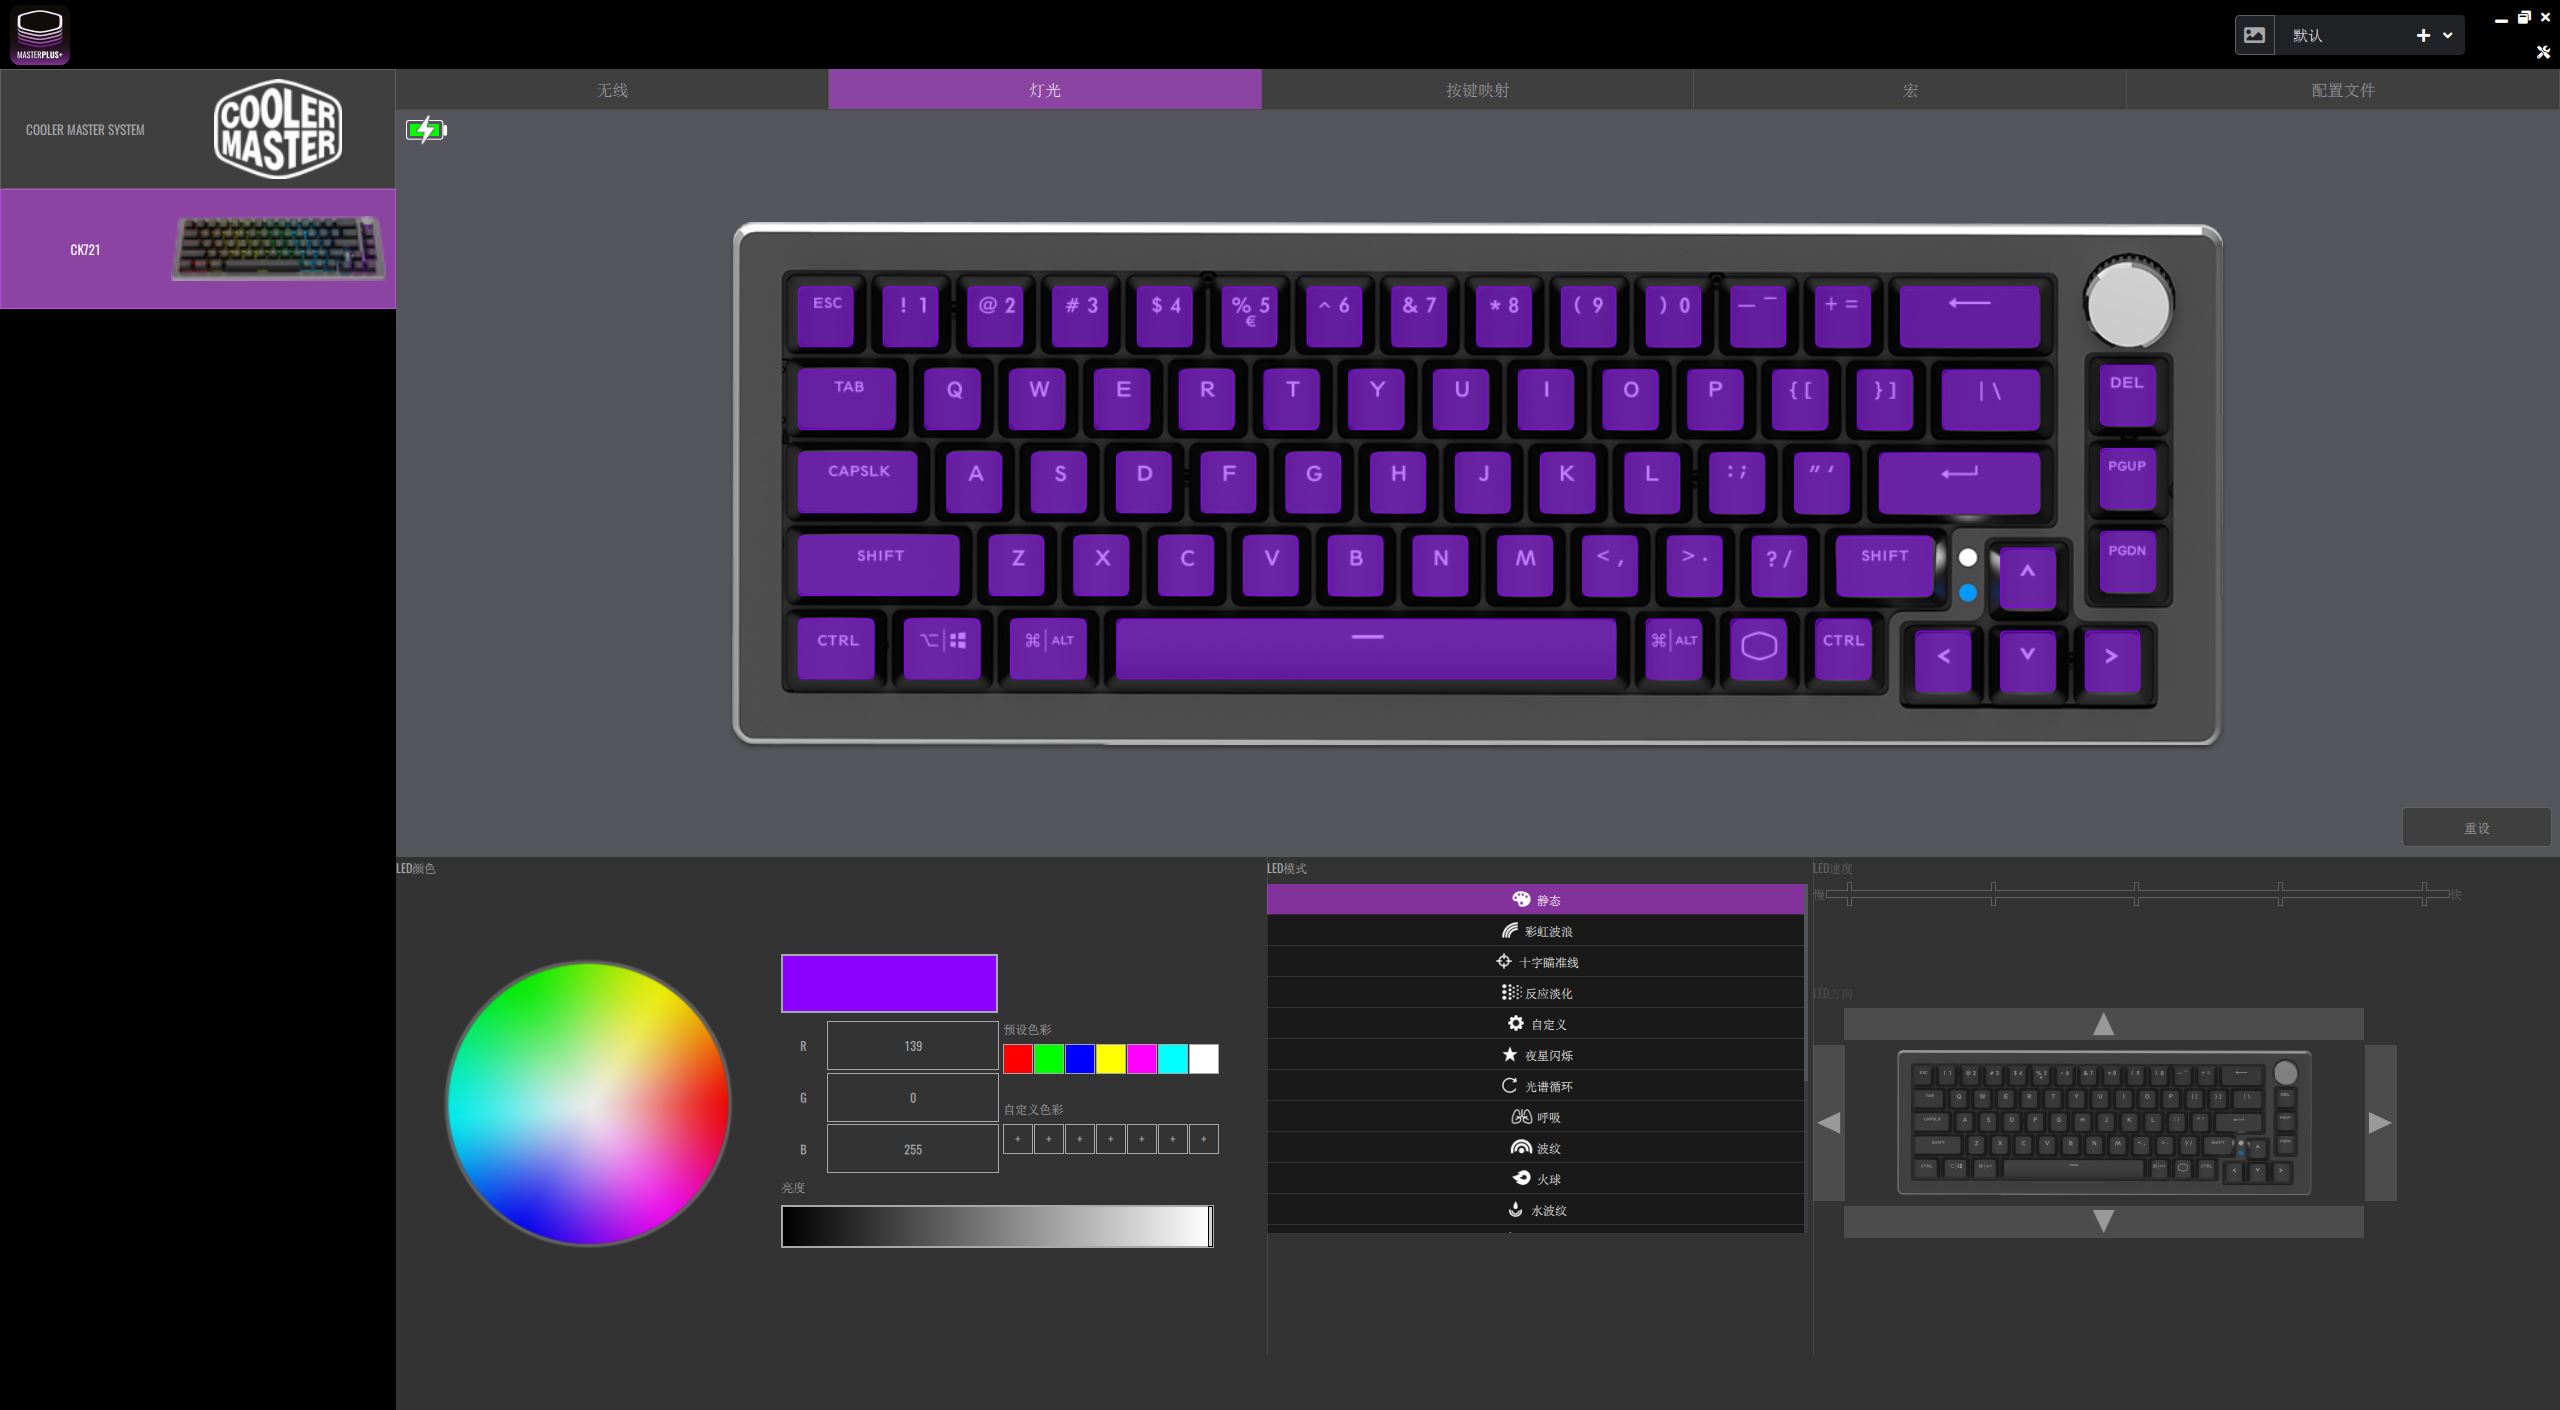
Task: Select 彩虹波浪 LED mode
Action: (1536, 931)
